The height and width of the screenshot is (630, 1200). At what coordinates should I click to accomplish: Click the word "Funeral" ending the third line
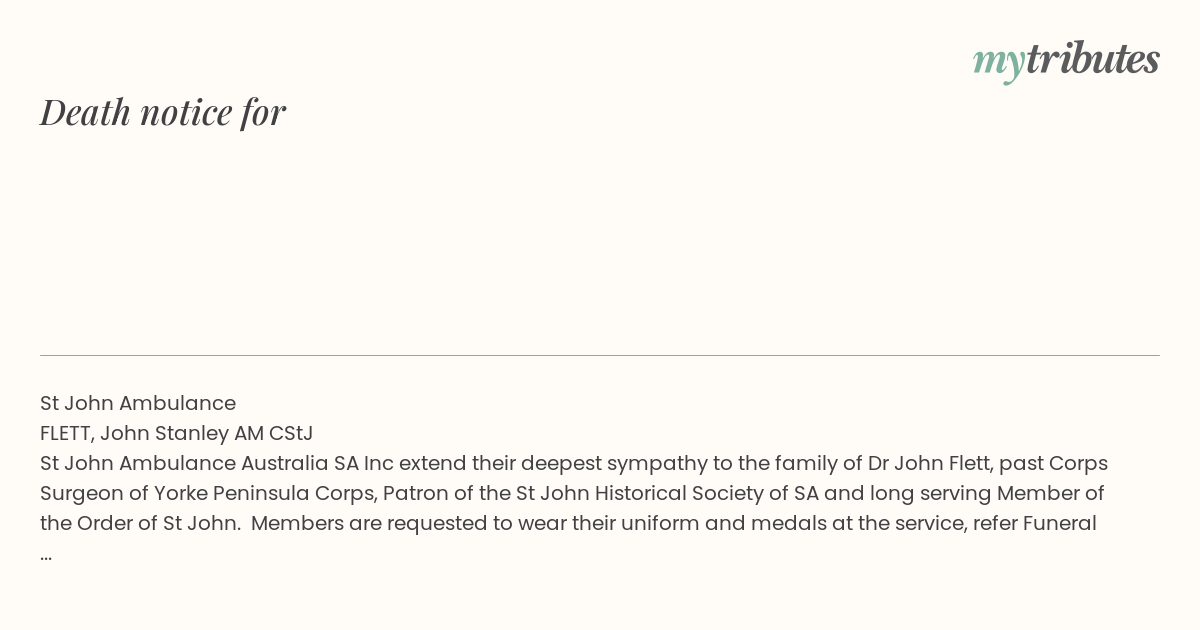coord(1060,523)
